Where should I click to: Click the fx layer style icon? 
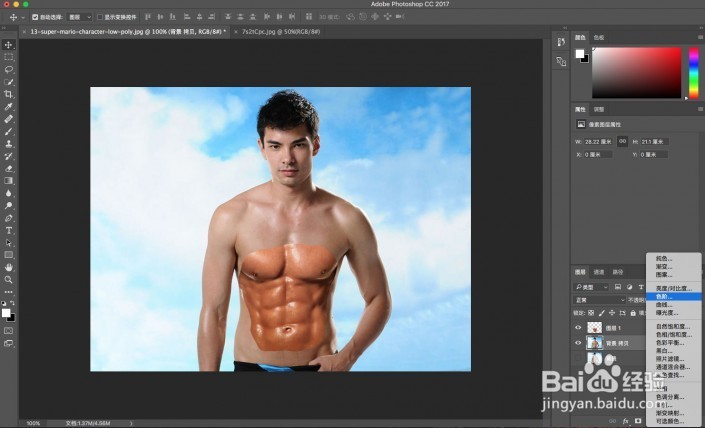[x=625, y=421]
